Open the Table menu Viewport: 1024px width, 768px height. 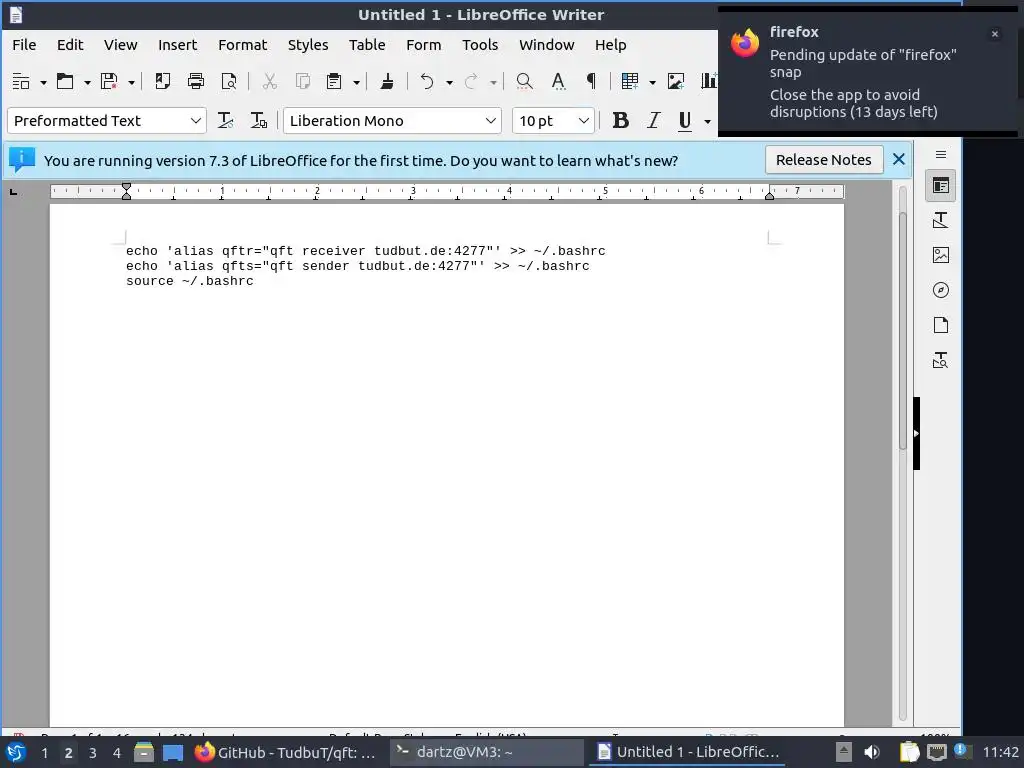point(366,45)
